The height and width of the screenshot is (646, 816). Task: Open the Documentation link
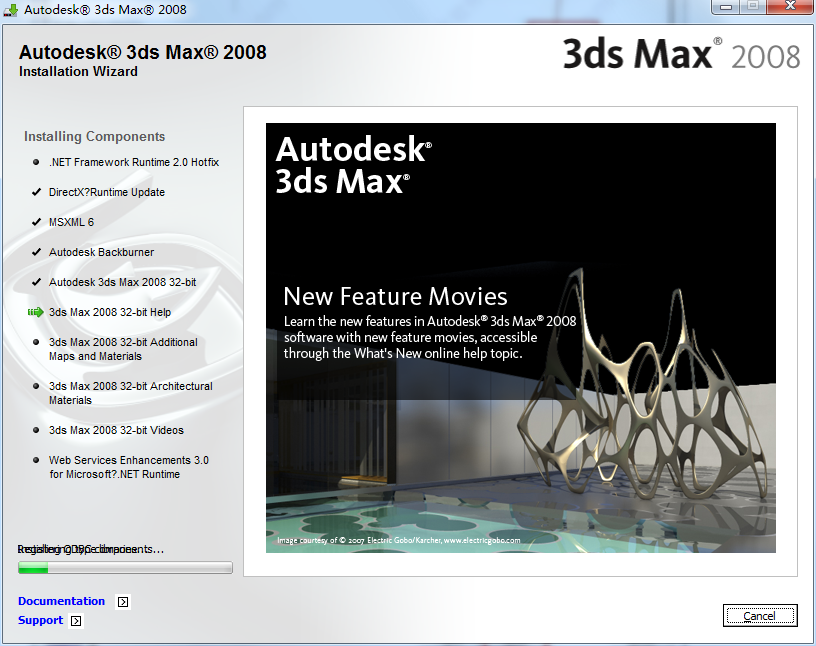pos(61,601)
